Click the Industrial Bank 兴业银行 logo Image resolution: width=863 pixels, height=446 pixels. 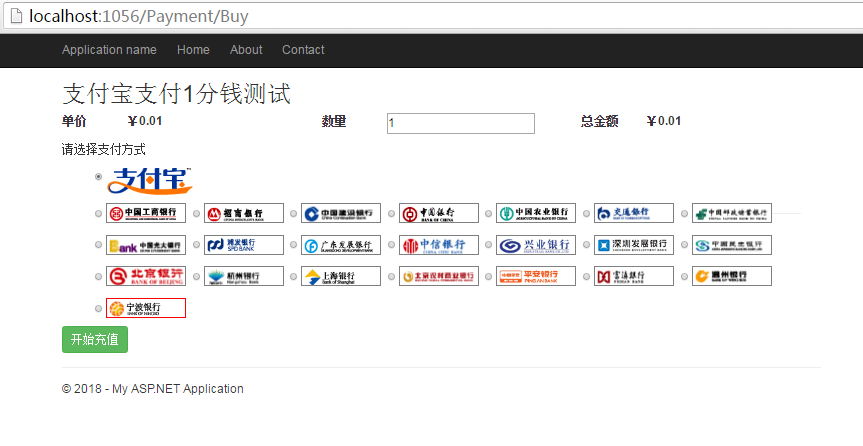[x=536, y=245]
